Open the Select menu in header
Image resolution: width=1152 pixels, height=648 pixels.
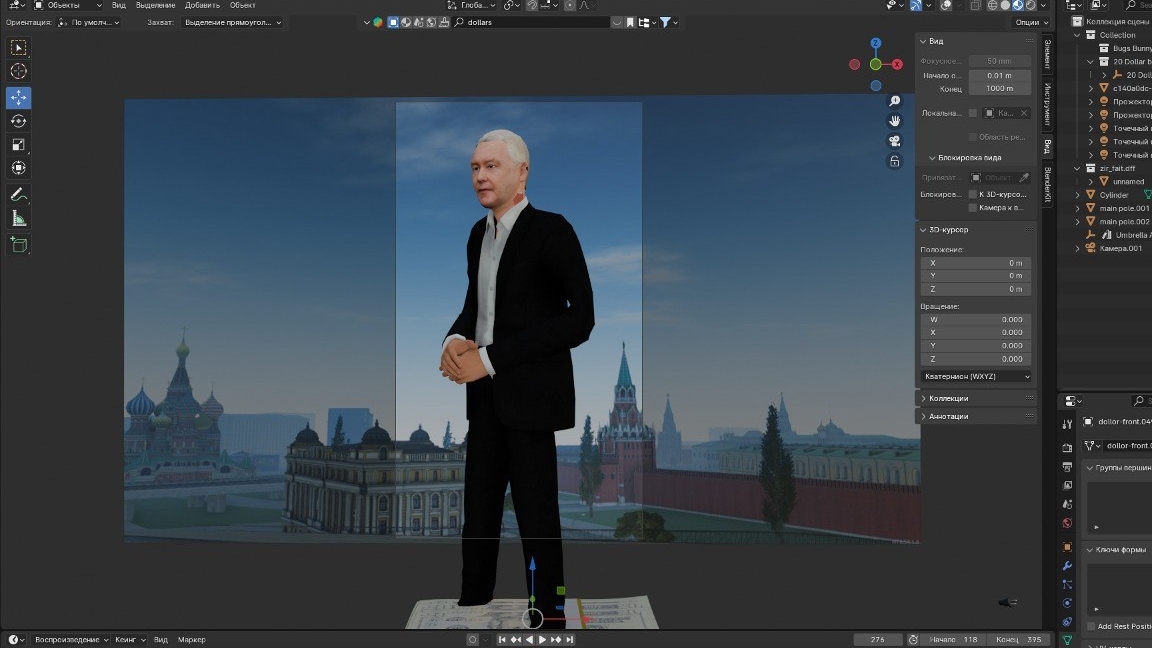[155, 5]
